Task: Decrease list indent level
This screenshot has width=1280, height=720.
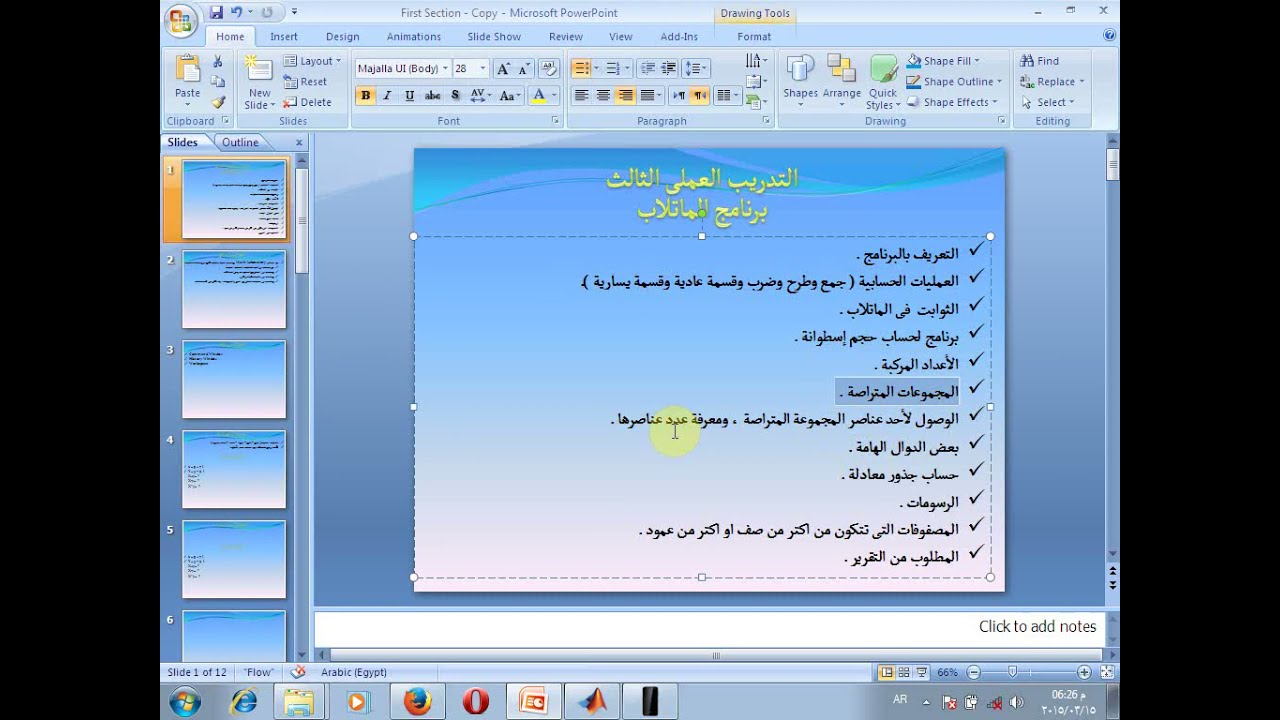Action: (648, 68)
